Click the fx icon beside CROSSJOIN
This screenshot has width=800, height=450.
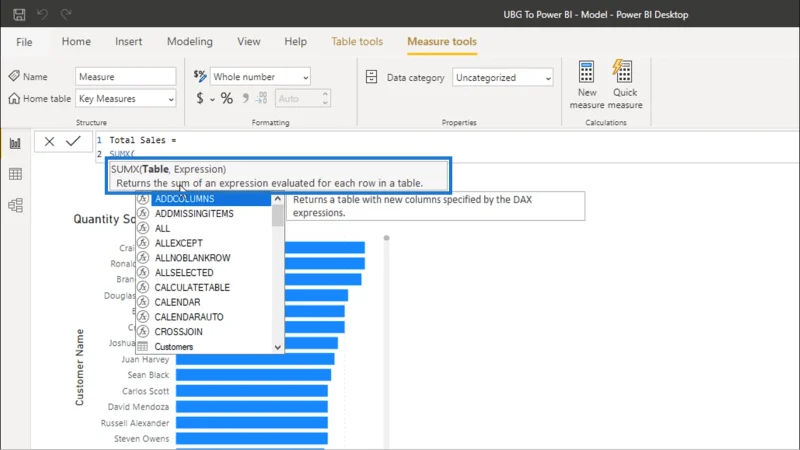[143, 332]
